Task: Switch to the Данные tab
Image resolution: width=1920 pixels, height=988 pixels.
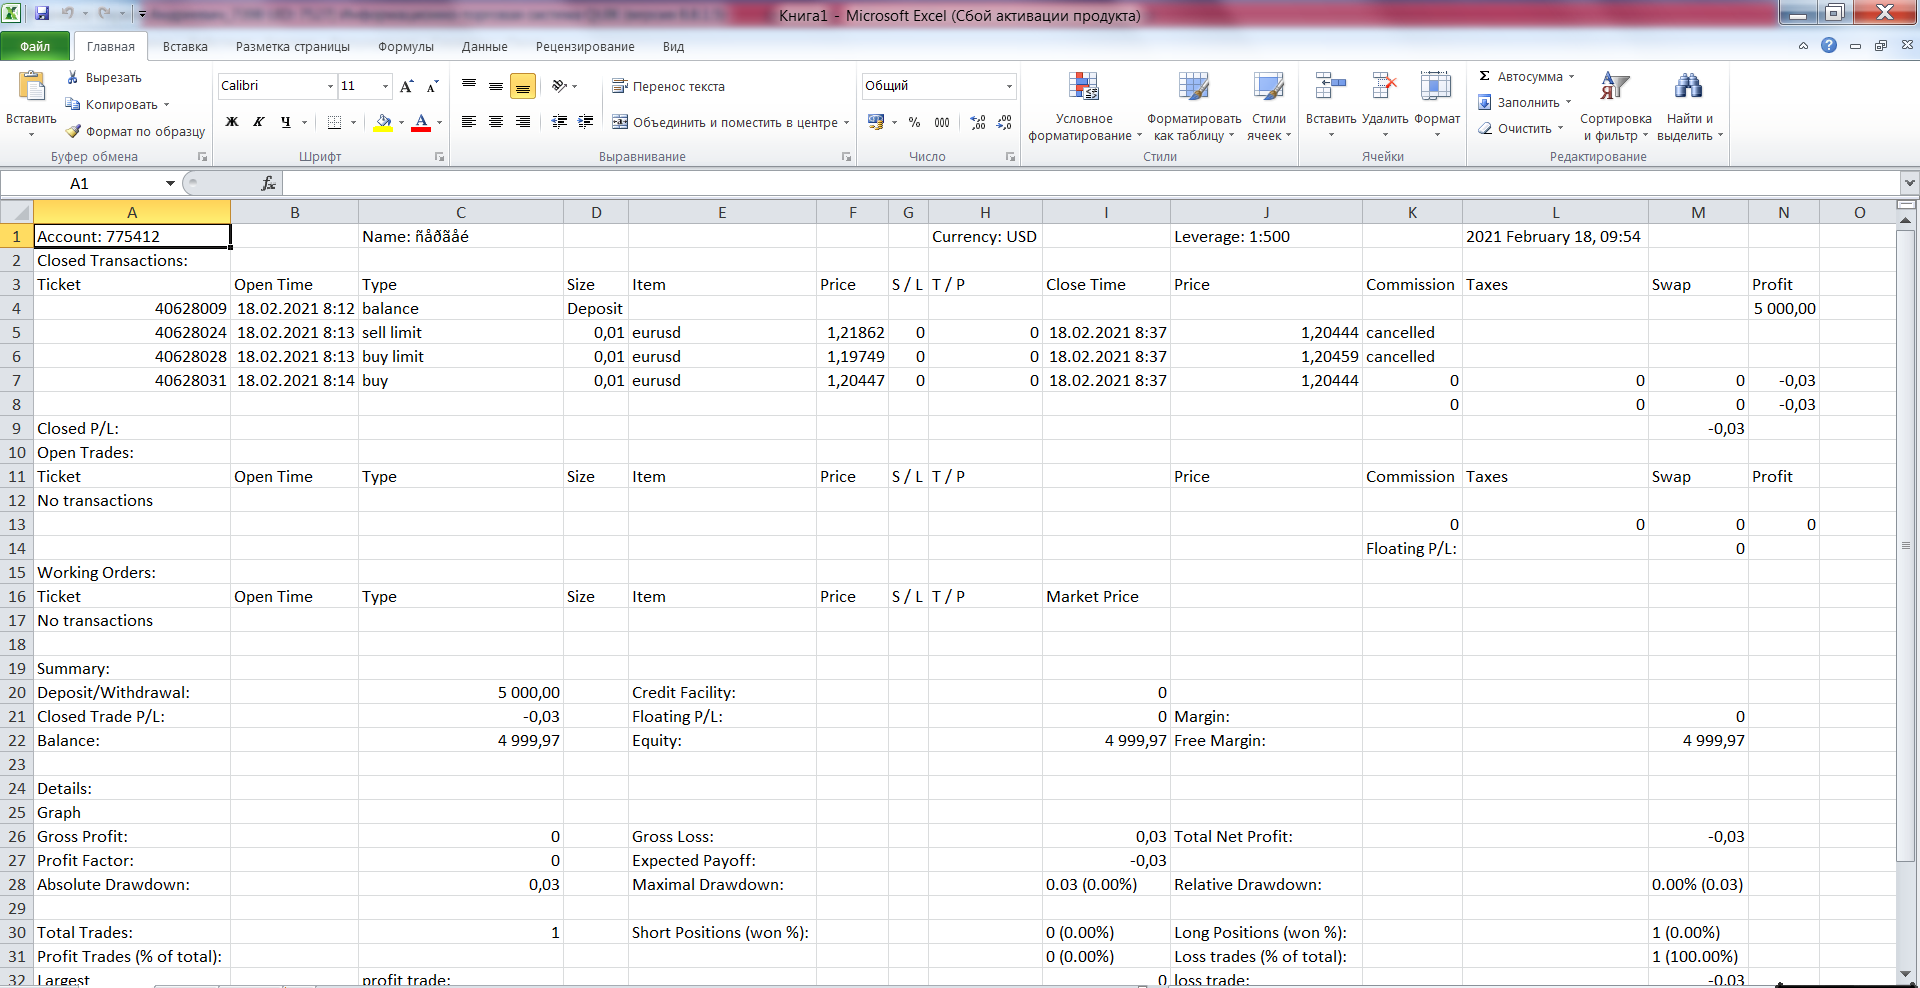Action: click(485, 46)
